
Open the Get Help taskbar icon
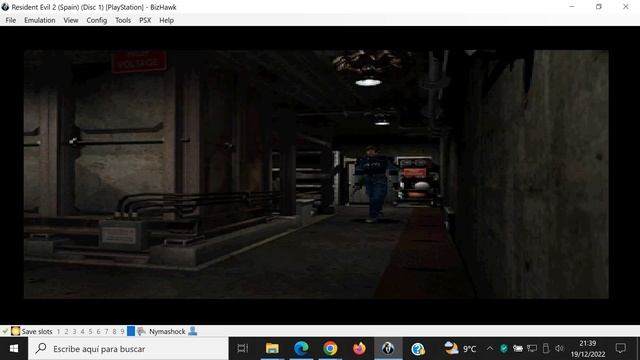418,349
